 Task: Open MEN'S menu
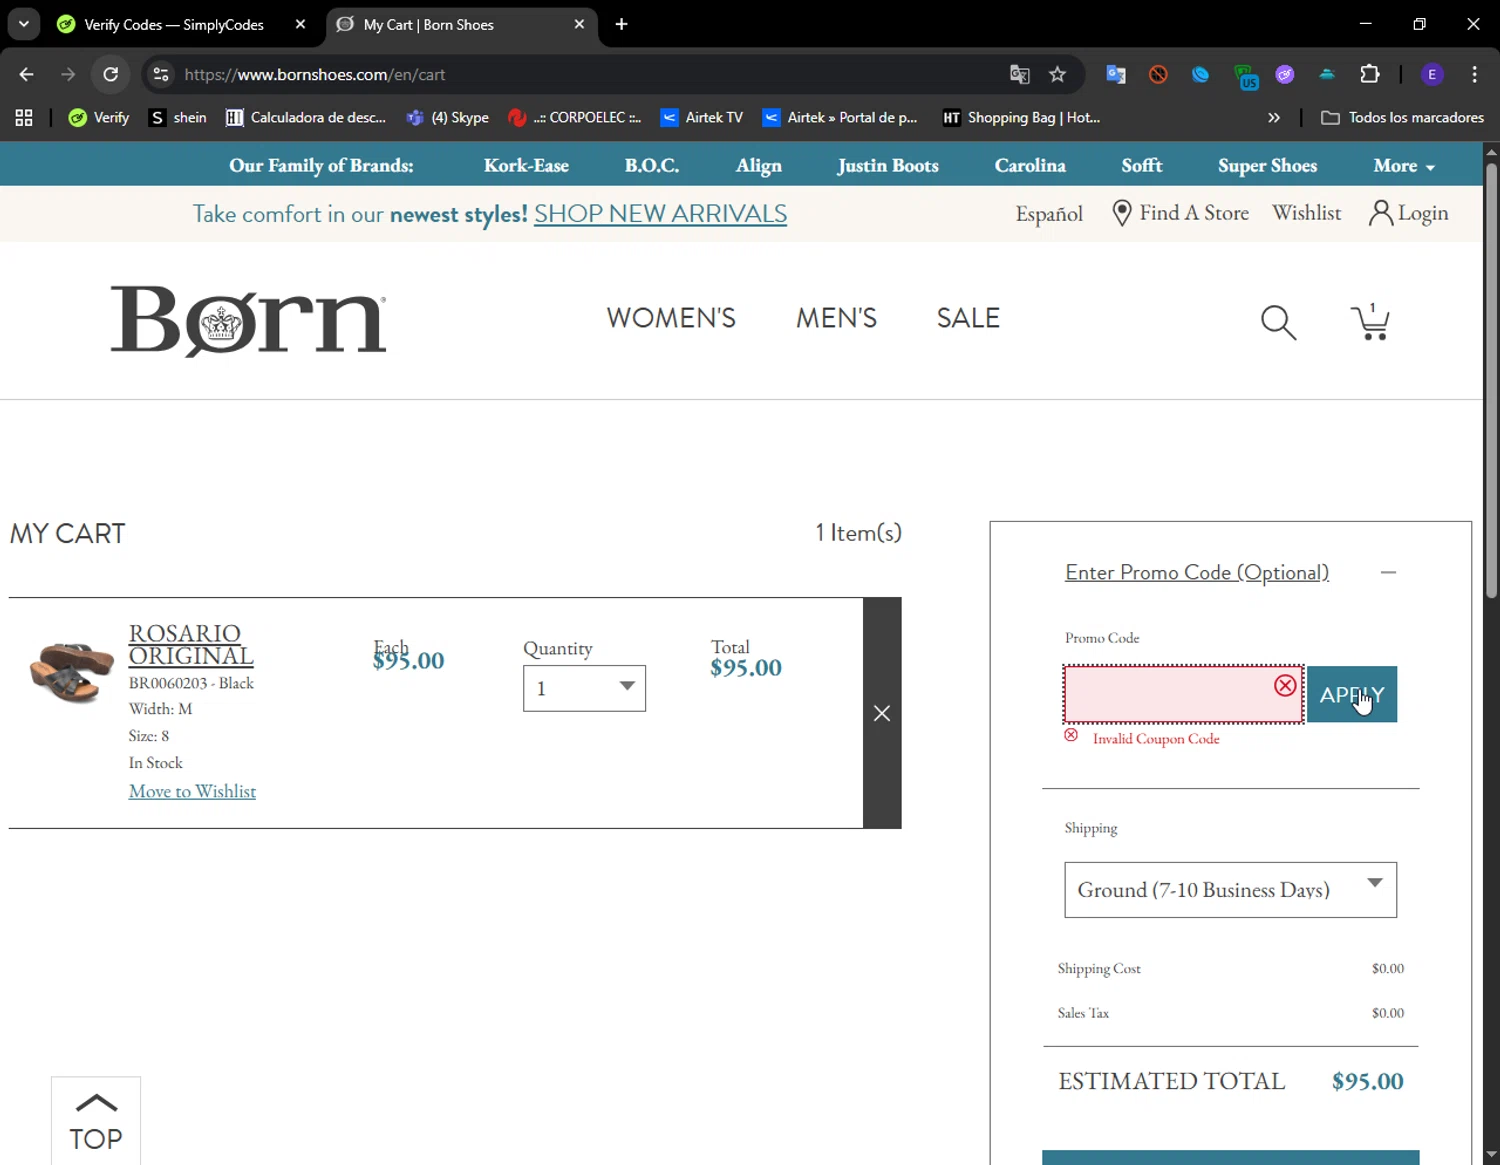(x=836, y=318)
